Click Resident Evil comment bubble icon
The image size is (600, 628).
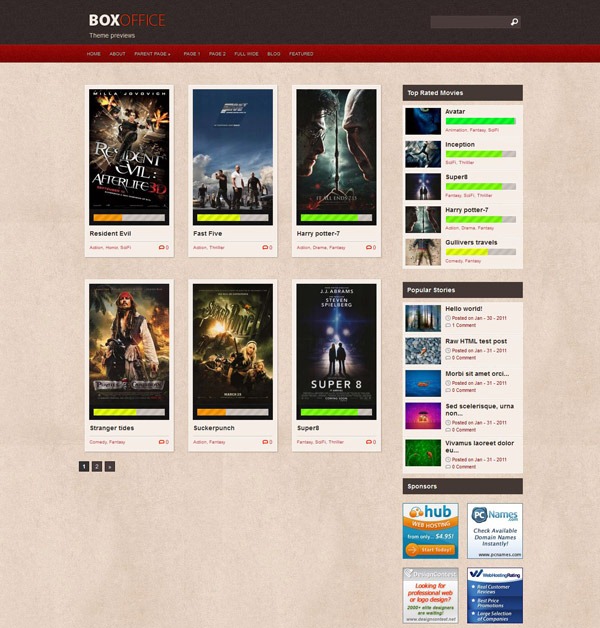click(161, 248)
